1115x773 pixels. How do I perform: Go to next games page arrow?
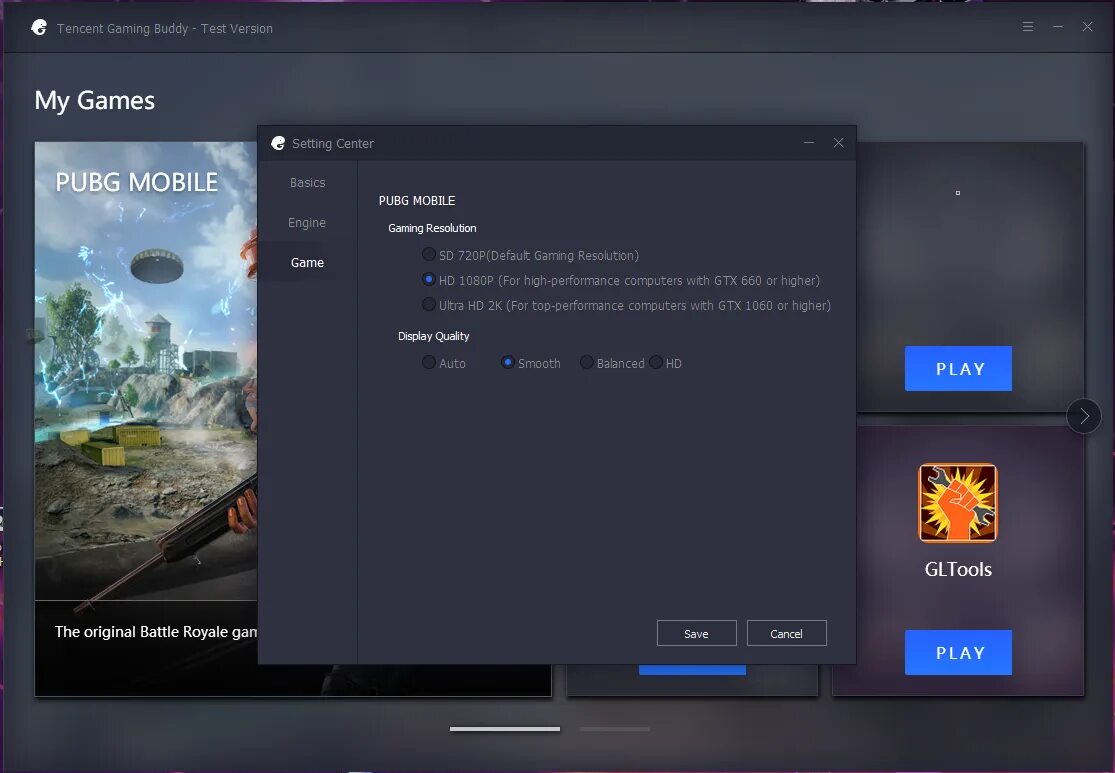[1084, 416]
